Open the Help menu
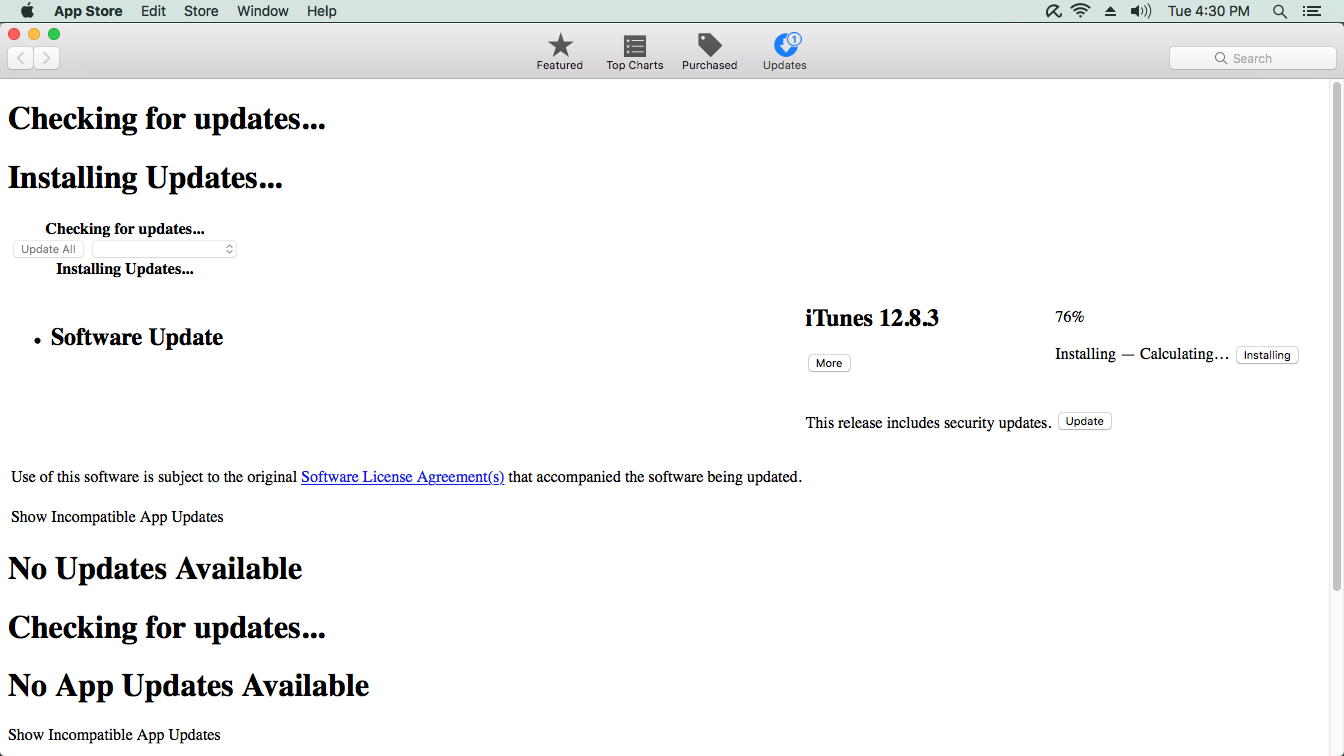Viewport: 1344px width, 756px height. pos(322,11)
